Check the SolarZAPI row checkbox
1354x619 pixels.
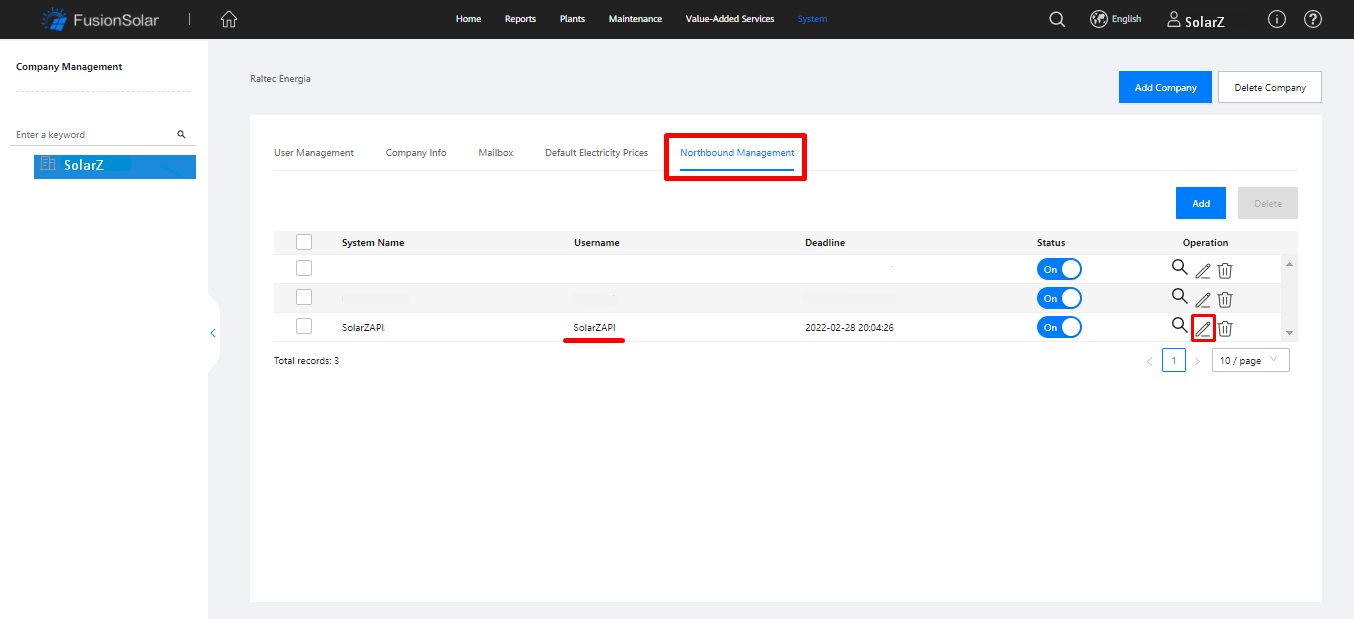pyautogui.click(x=304, y=326)
